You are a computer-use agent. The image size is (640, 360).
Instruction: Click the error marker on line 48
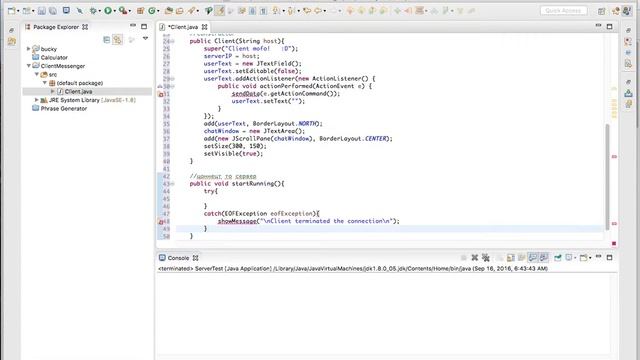tap(161, 222)
